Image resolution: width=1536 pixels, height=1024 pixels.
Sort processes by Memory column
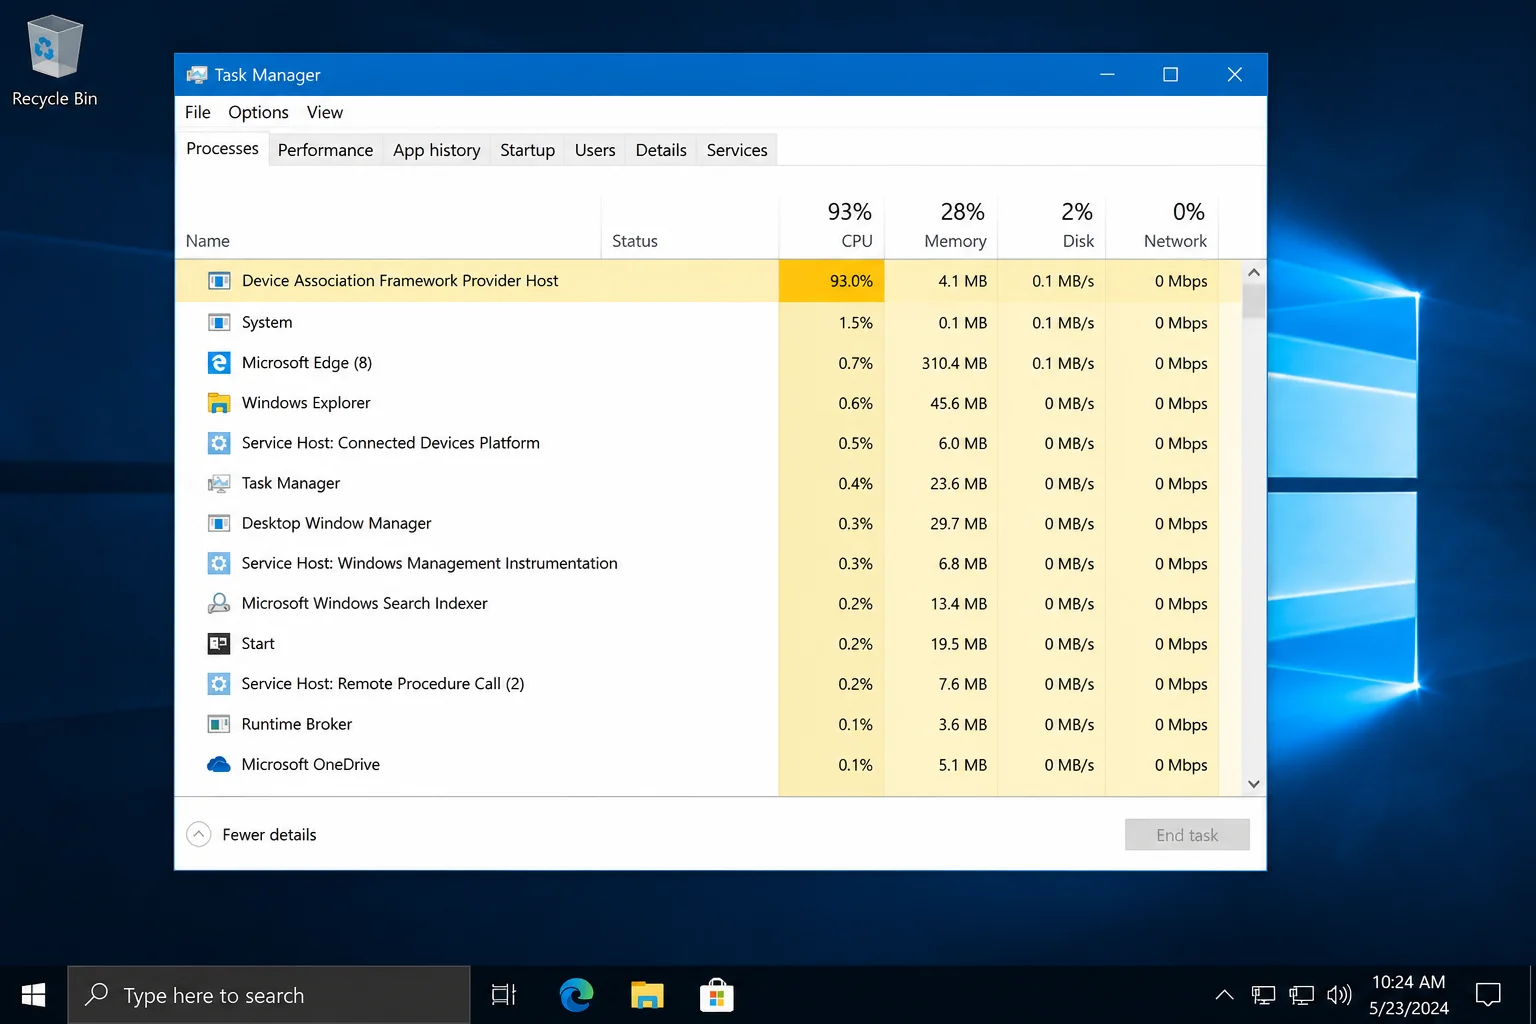(941, 228)
